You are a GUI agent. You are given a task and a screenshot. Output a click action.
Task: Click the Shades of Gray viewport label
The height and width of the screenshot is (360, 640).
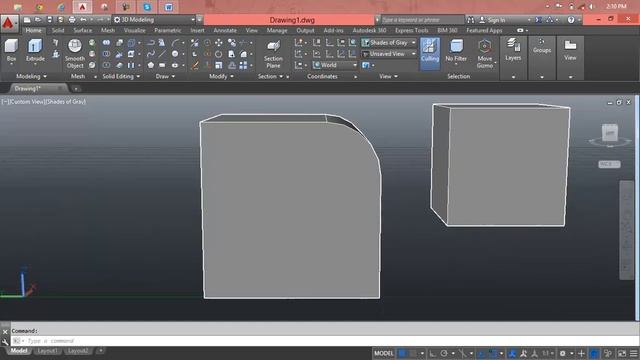coord(65,102)
